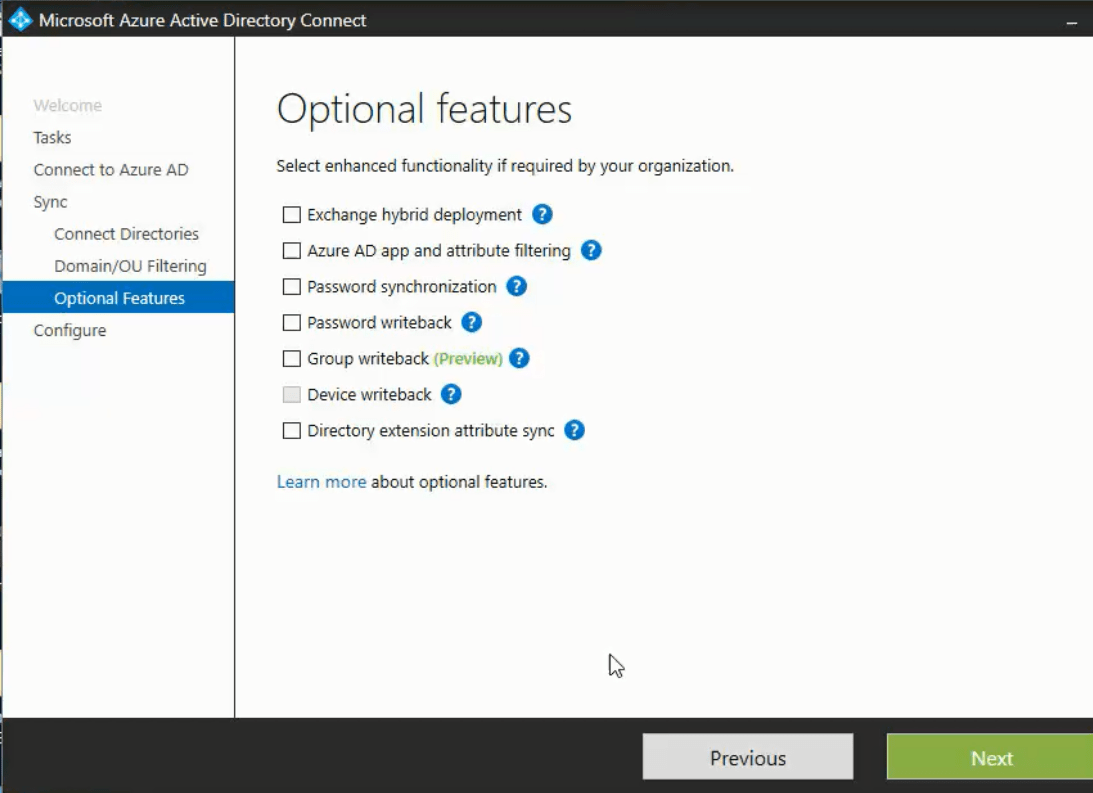Tick the Password writeback checkbox
Viewport: 1093px width, 793px height.
(291, 323)
